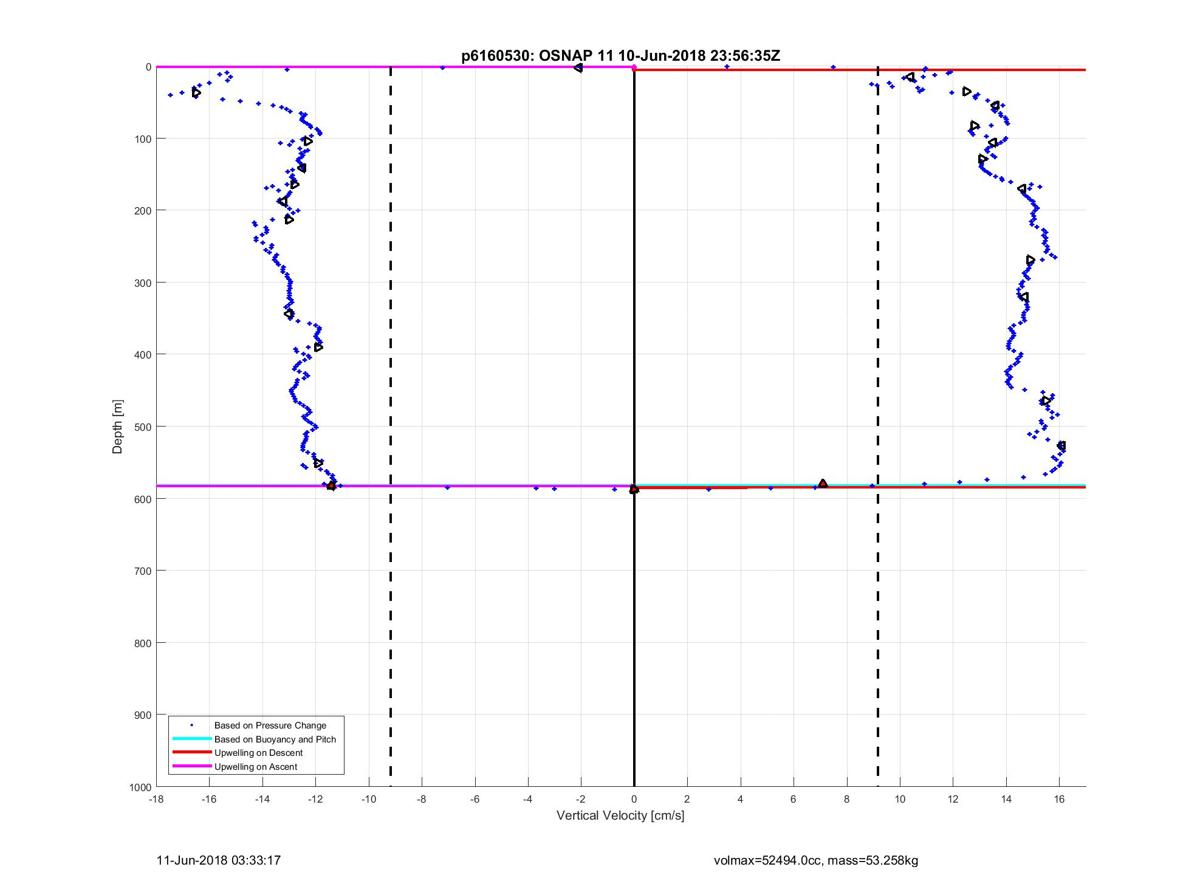Click legend entry Upwelling on Descent
The height and width of the screenshot is (885, 1200).
258,753
